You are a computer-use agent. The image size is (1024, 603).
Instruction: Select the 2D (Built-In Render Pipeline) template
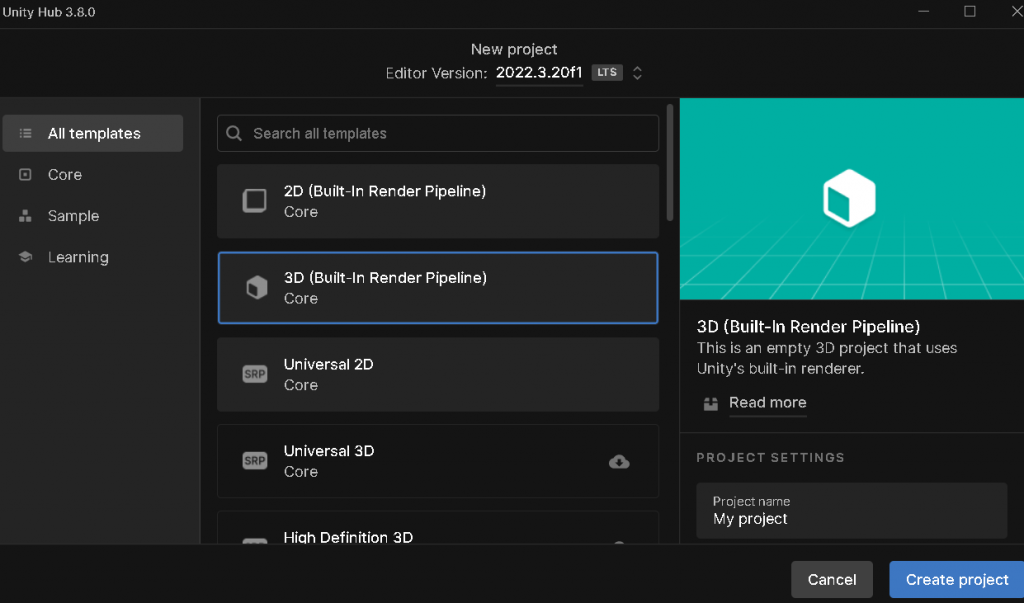click(x=438, y=201)
